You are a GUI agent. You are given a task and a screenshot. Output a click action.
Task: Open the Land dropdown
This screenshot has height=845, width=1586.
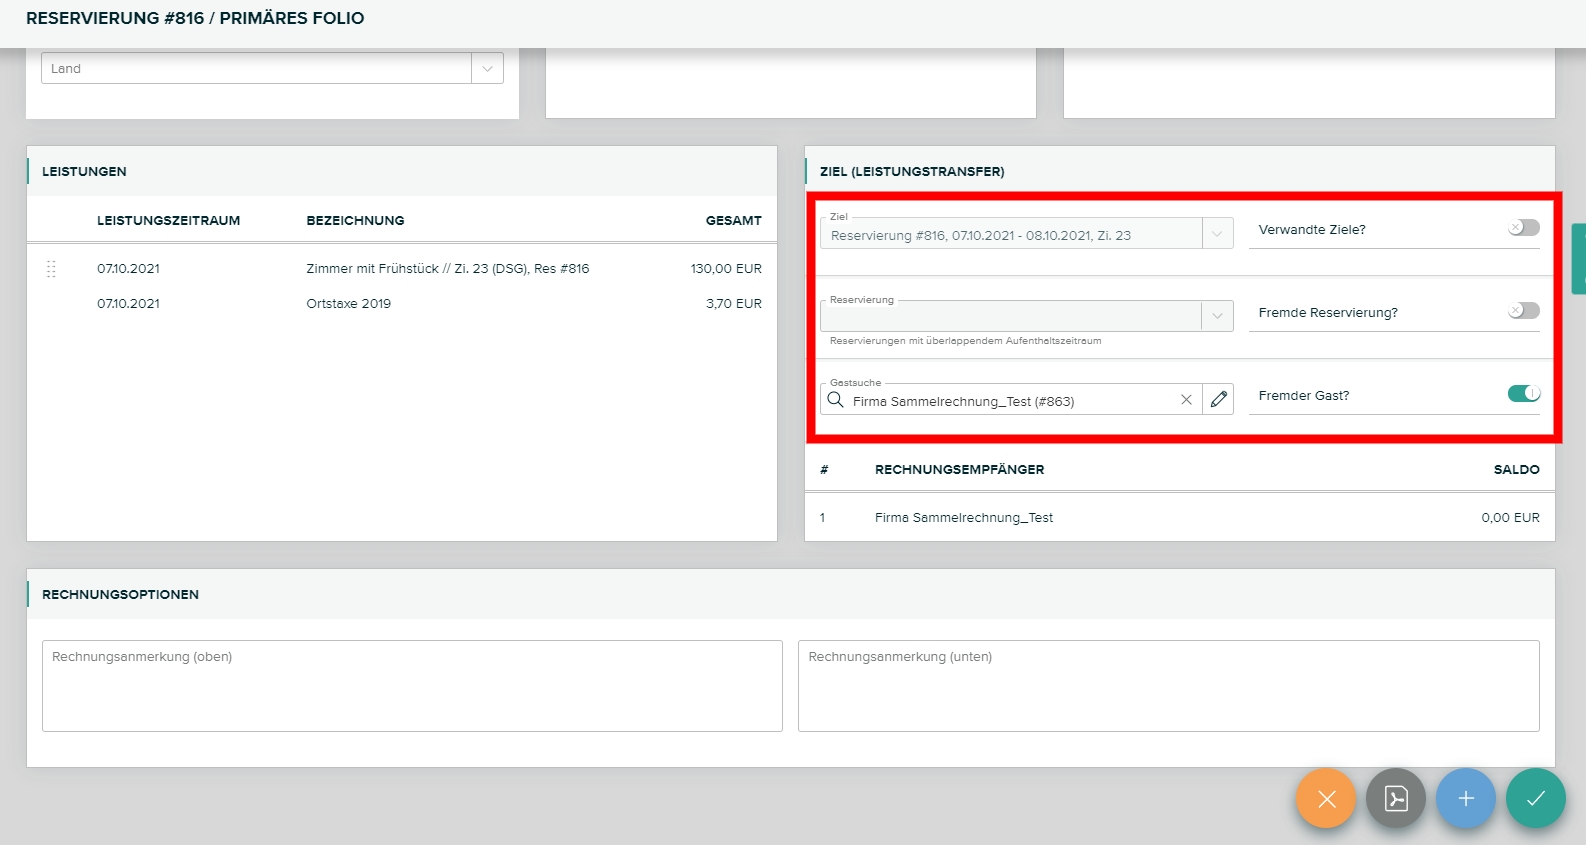tap(487, 69)
